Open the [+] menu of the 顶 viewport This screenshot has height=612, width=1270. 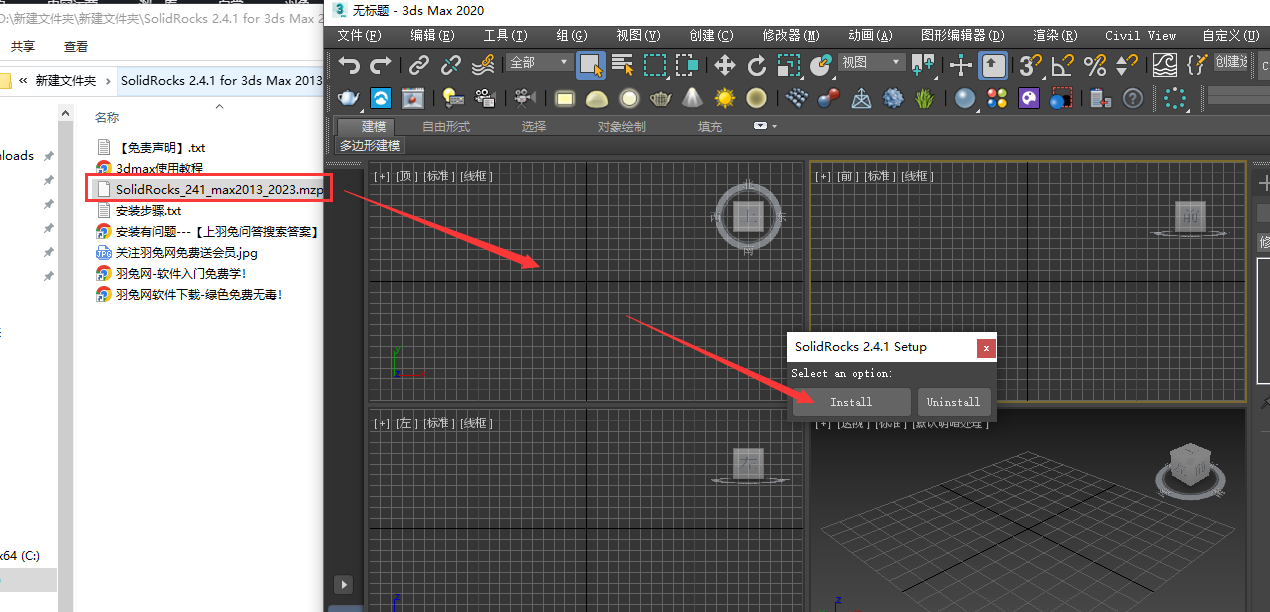(x=382, y=176)
